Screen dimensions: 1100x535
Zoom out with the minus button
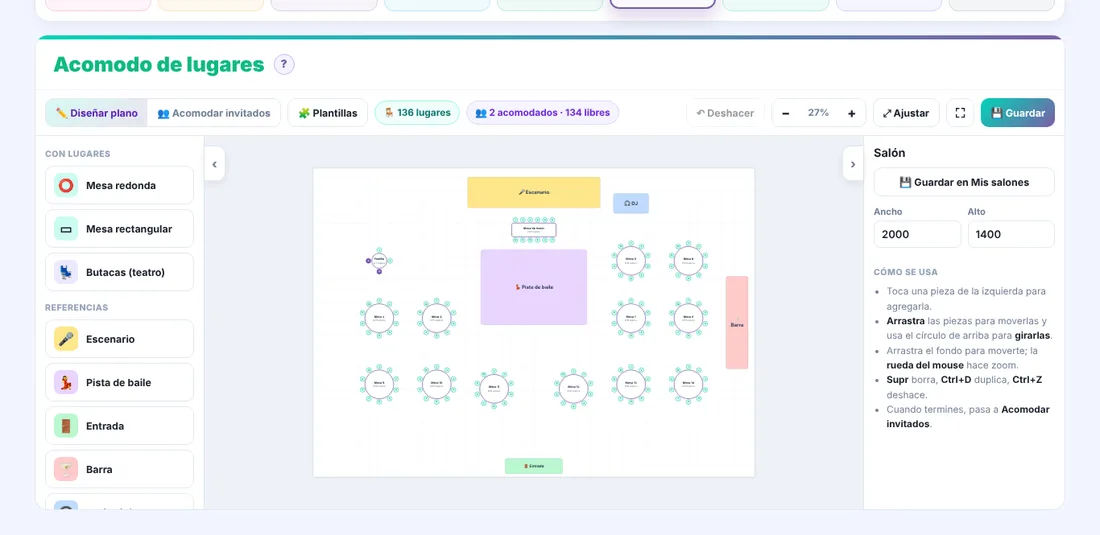click(x=786, y=113)
